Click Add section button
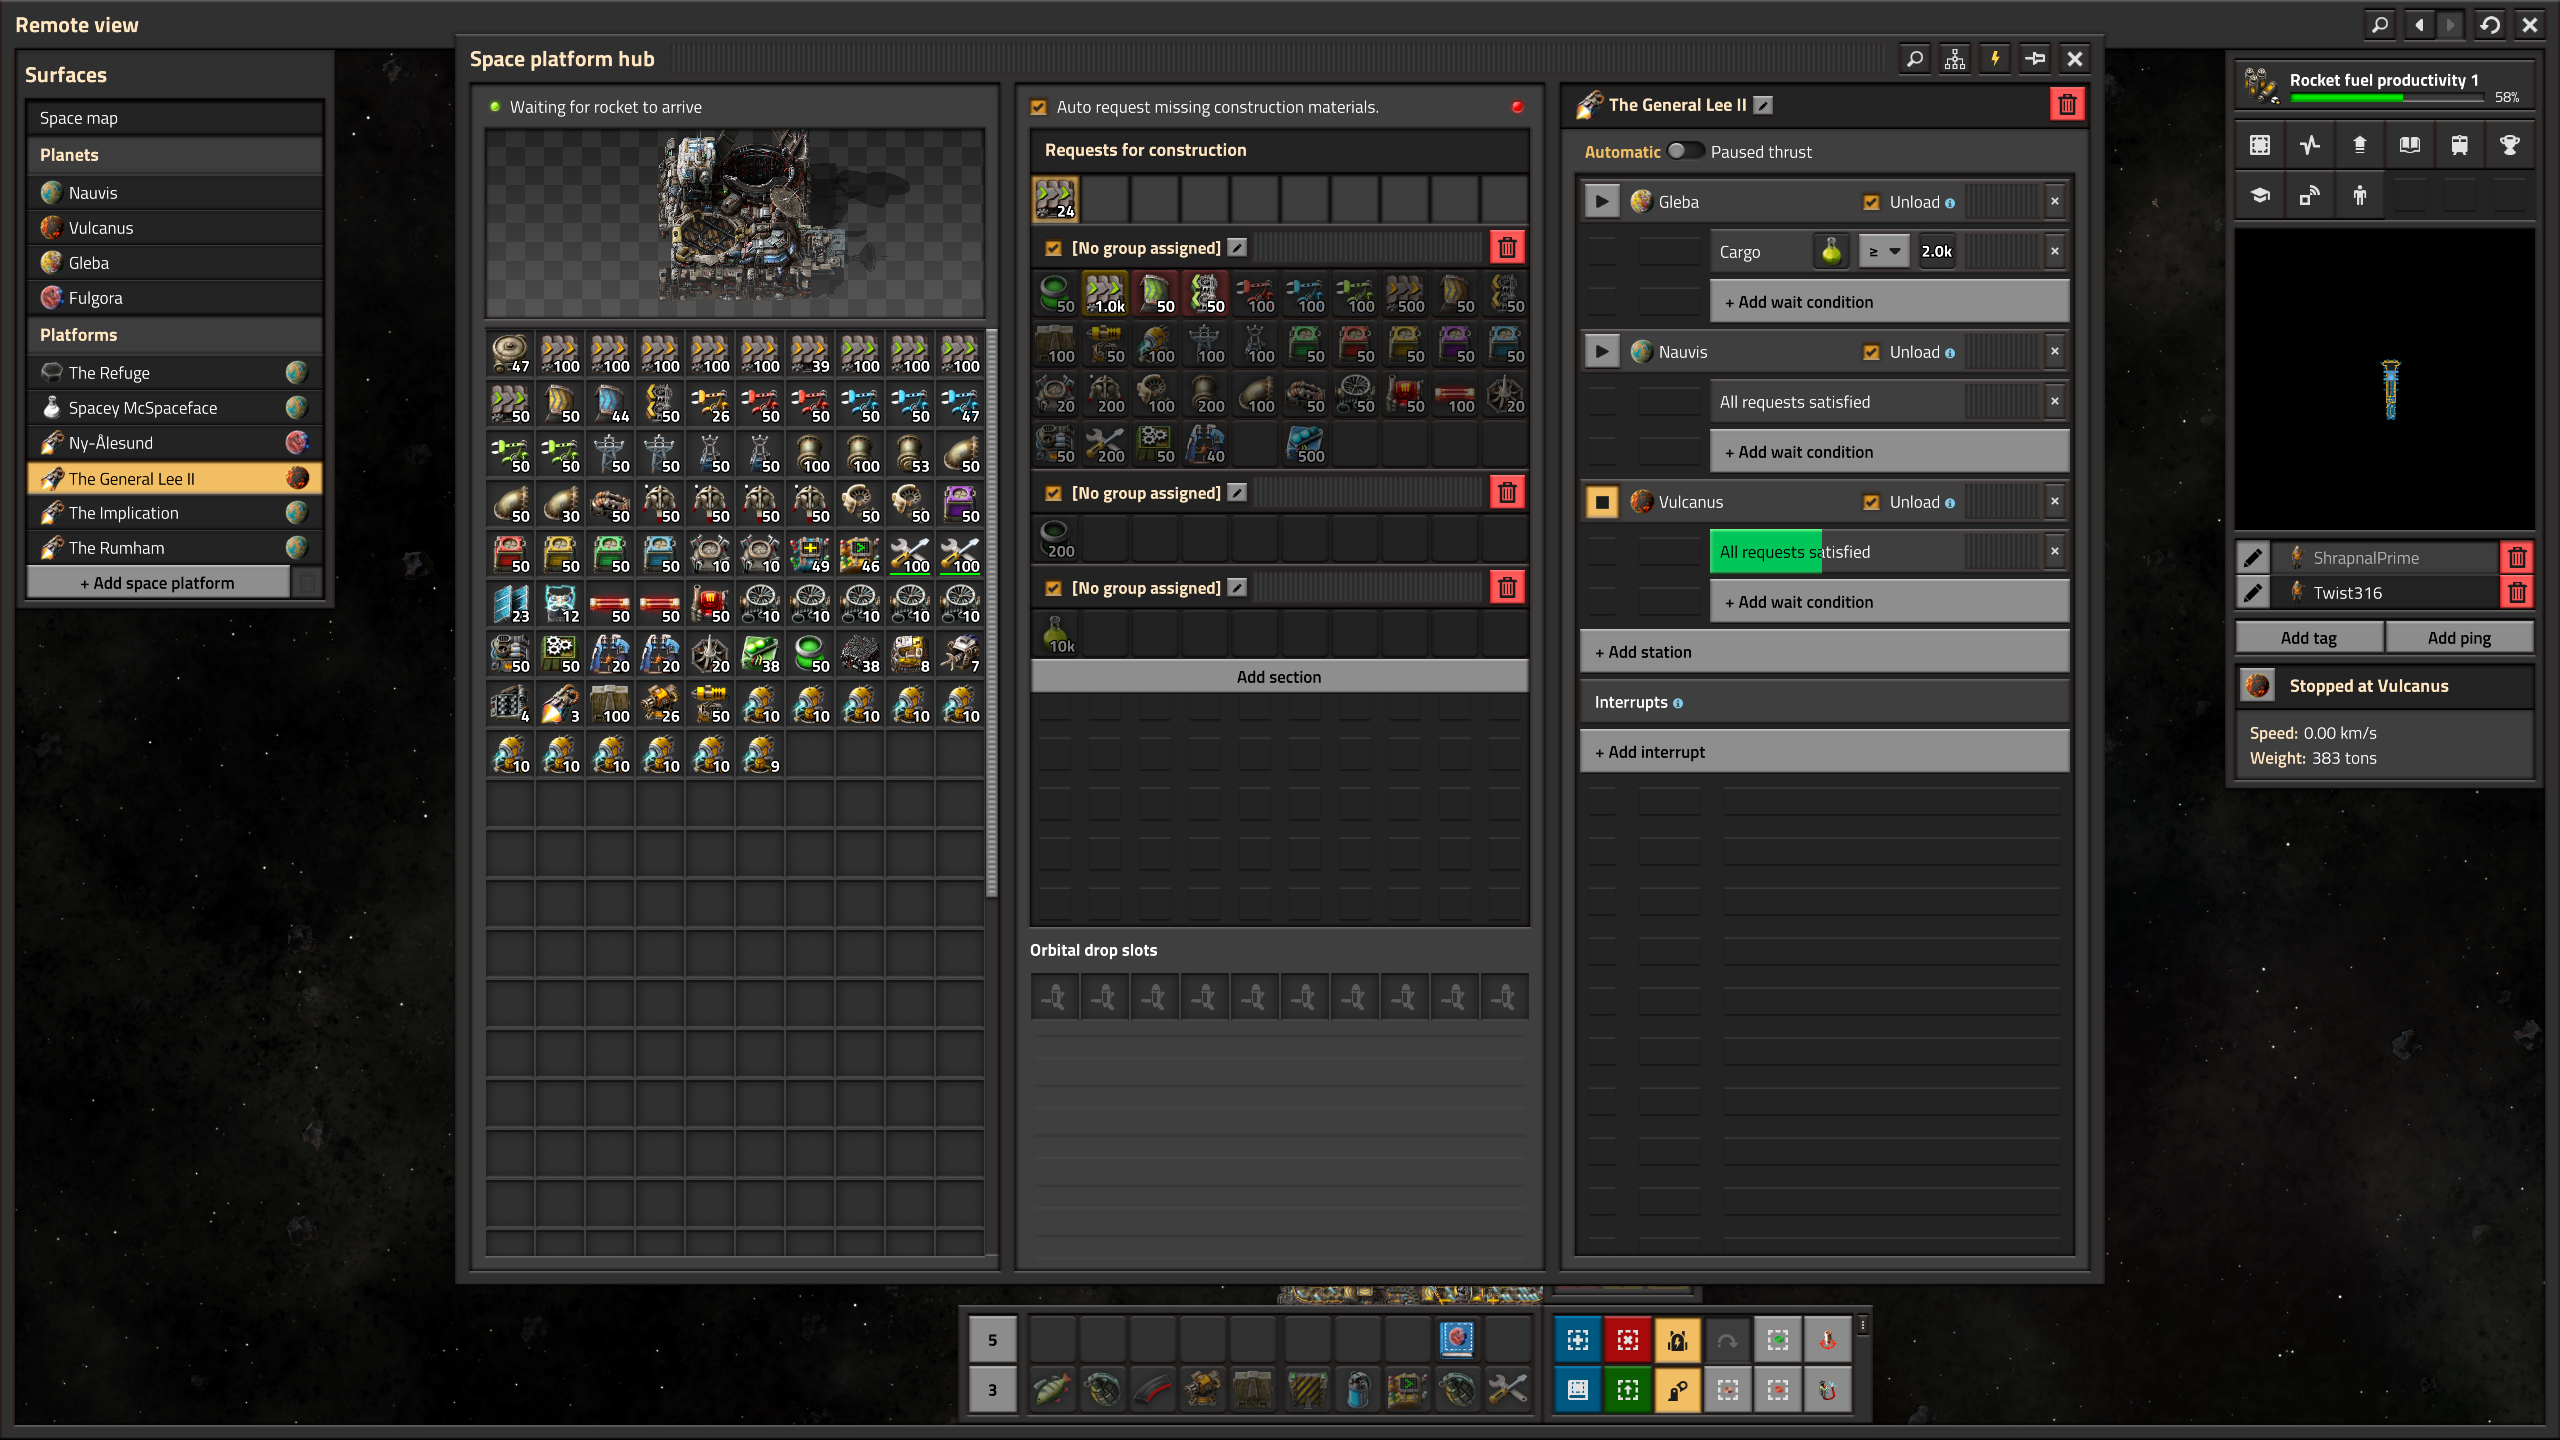 [1279, 677]
